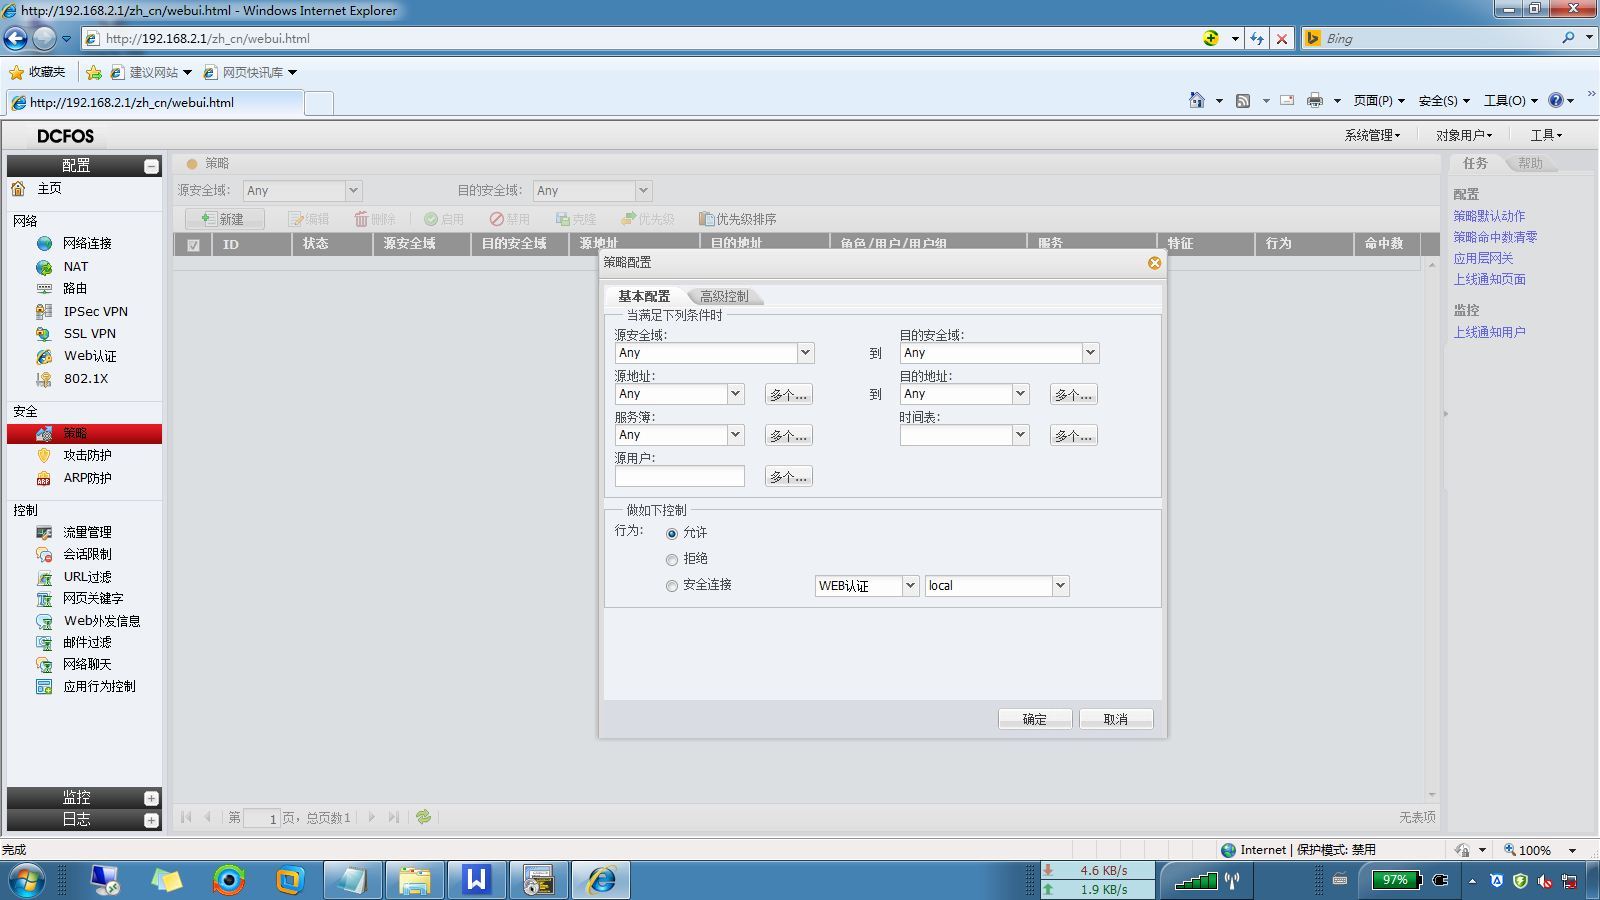Viewport: 1600px width, 900px height.
Task: Open the 应用层网关 link
Action: [x=1483, y=258]
